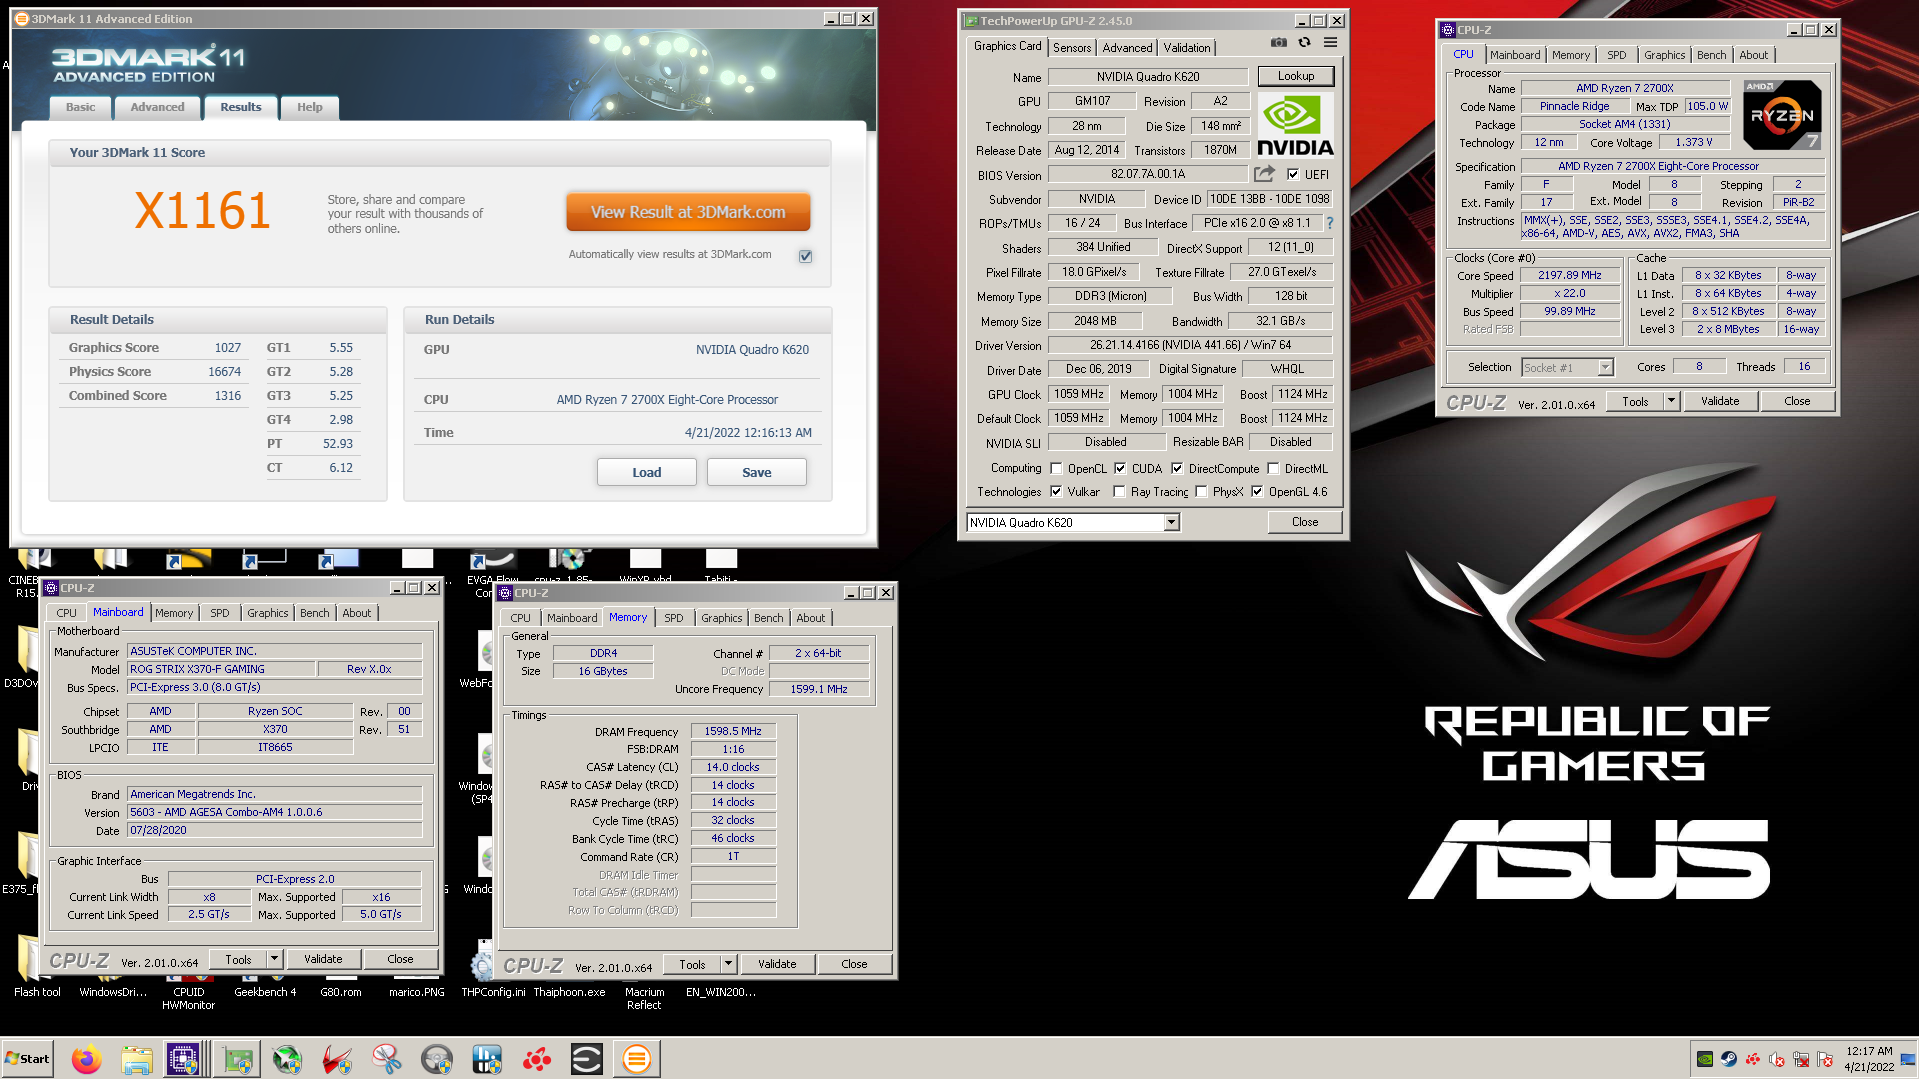Screen dimensions: 1919x1079
Task: Open Windows Explorer from the taskbar
Action: coord(137,1059)
